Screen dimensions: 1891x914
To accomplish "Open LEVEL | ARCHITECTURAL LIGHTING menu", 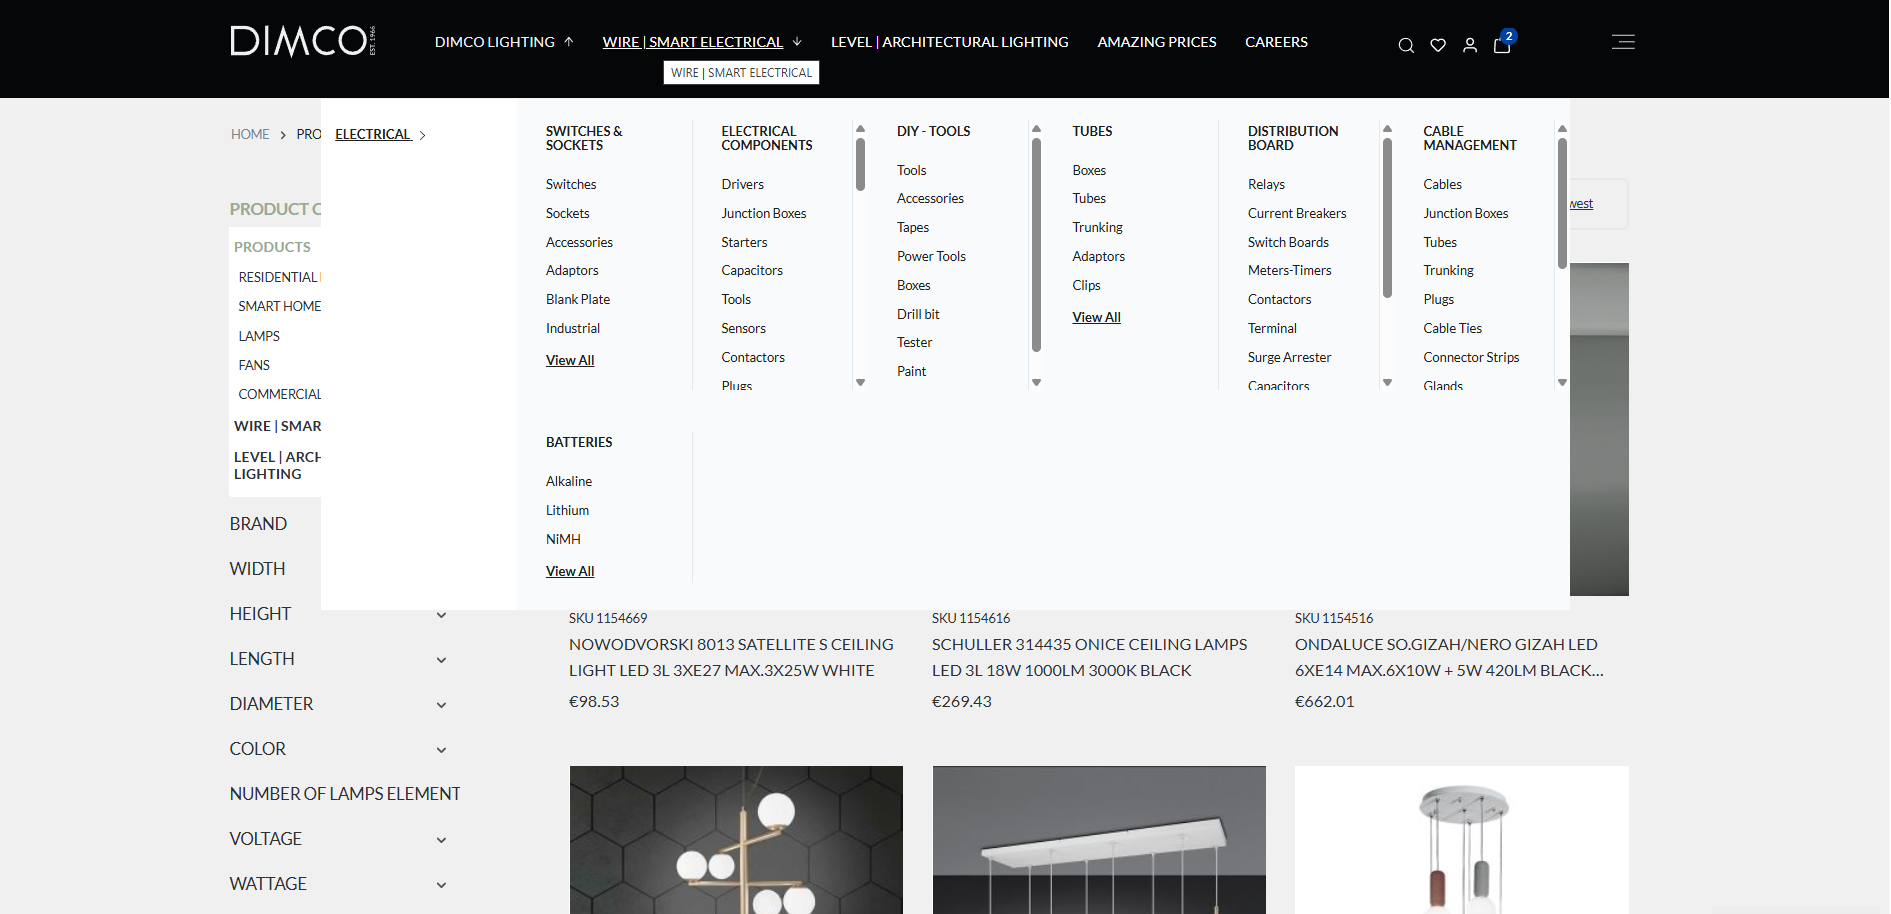I will coord(949,42).
